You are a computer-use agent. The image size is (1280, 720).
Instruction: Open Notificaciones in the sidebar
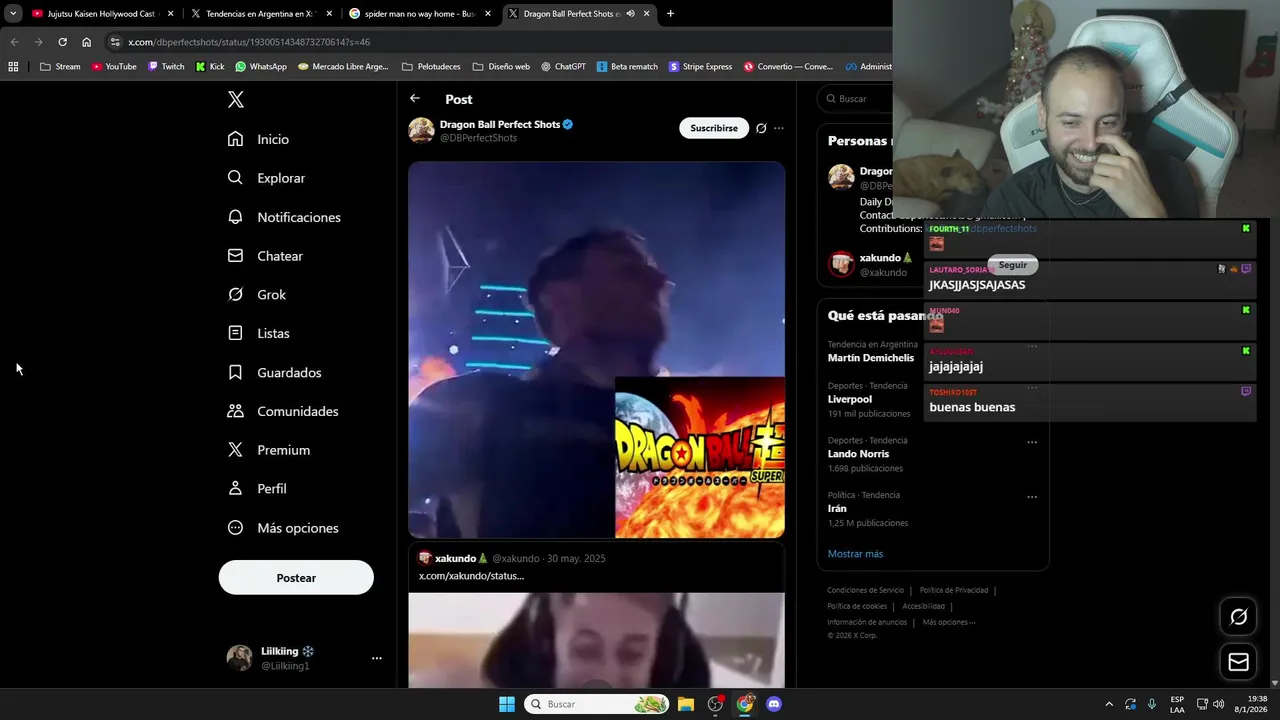(284, 217)
